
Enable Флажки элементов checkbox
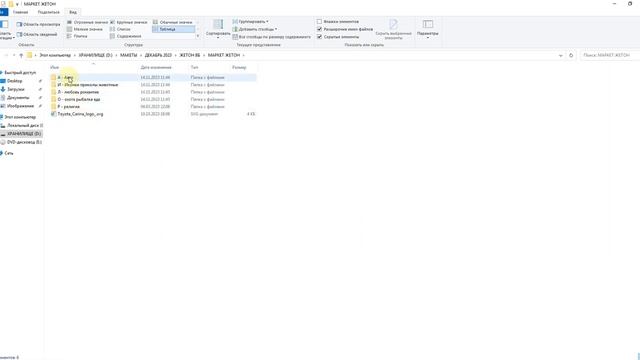point(320,22)
